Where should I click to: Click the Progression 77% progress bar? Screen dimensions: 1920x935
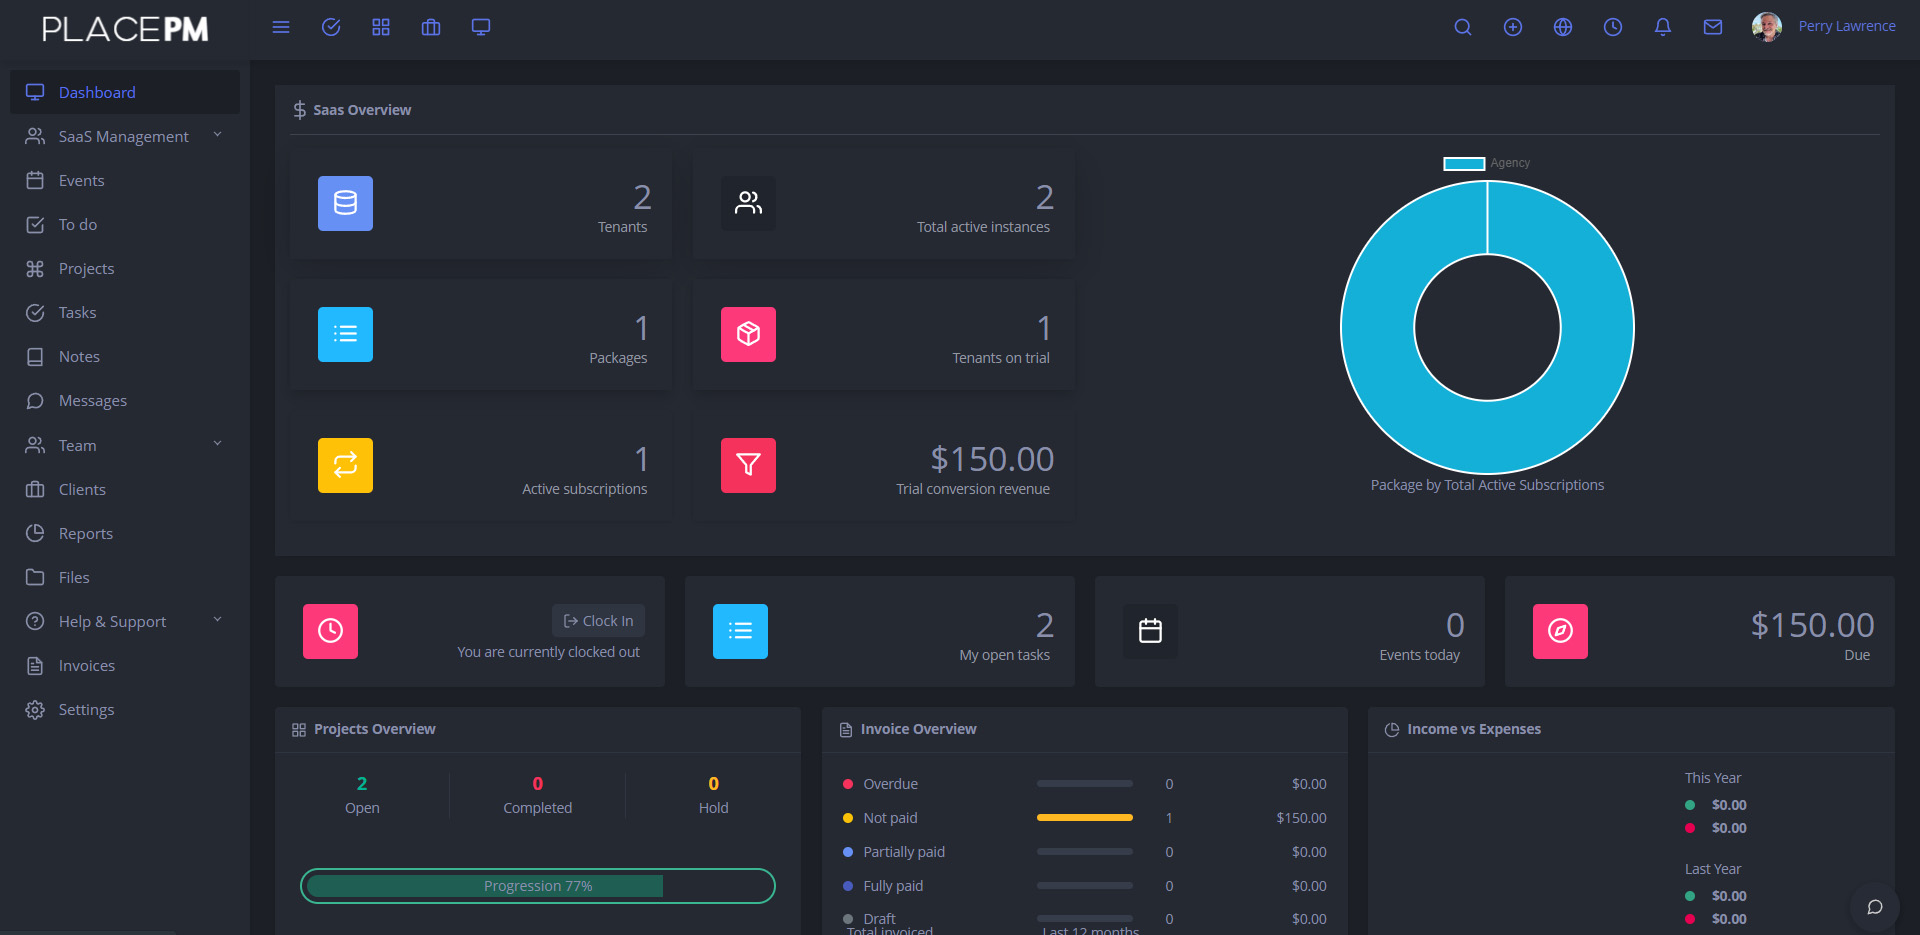pyautogui.click(x=538, y=886)
